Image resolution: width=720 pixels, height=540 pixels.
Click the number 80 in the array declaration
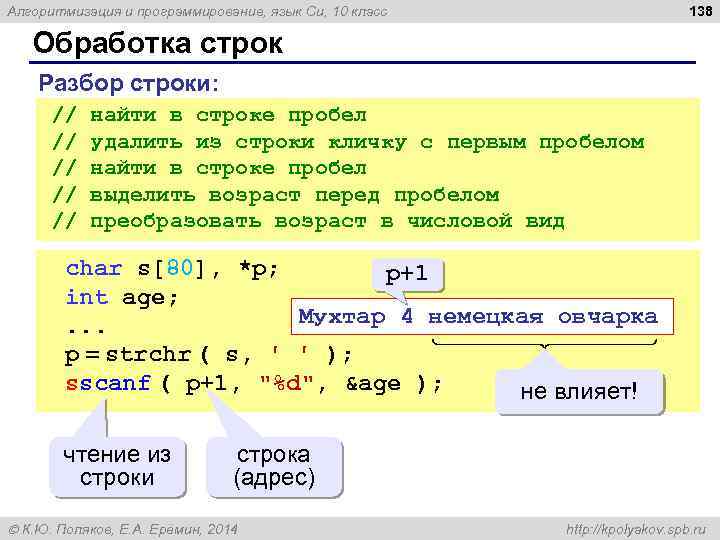pyautogui.click(x=180, y=268)
